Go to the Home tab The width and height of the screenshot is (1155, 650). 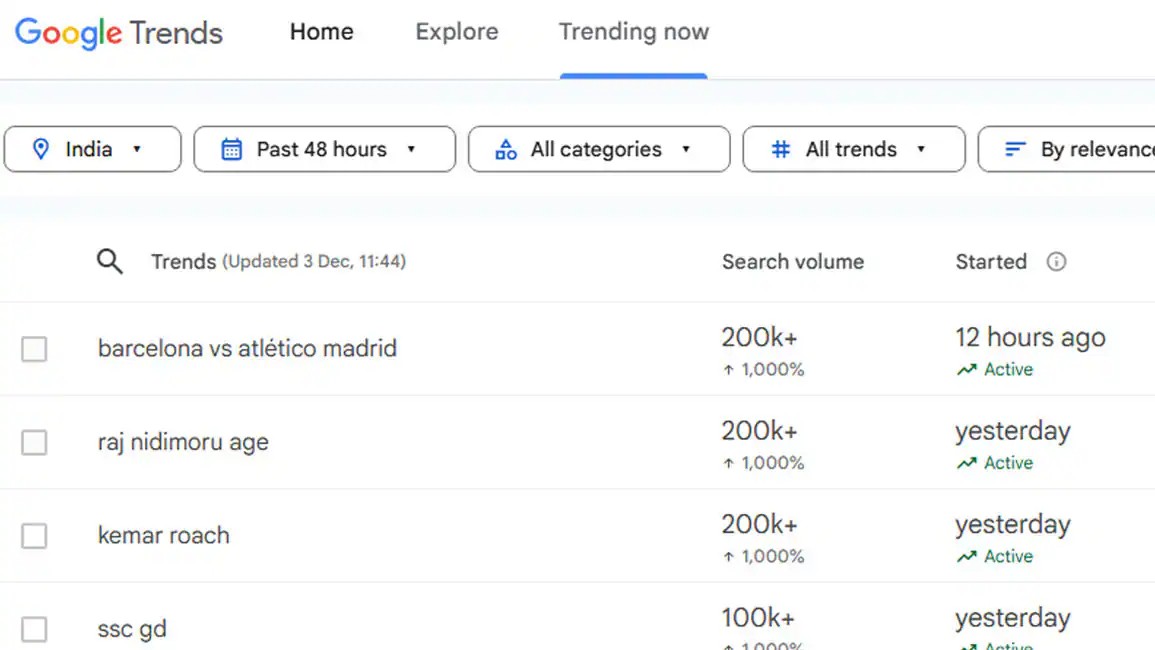pos(321,32)
